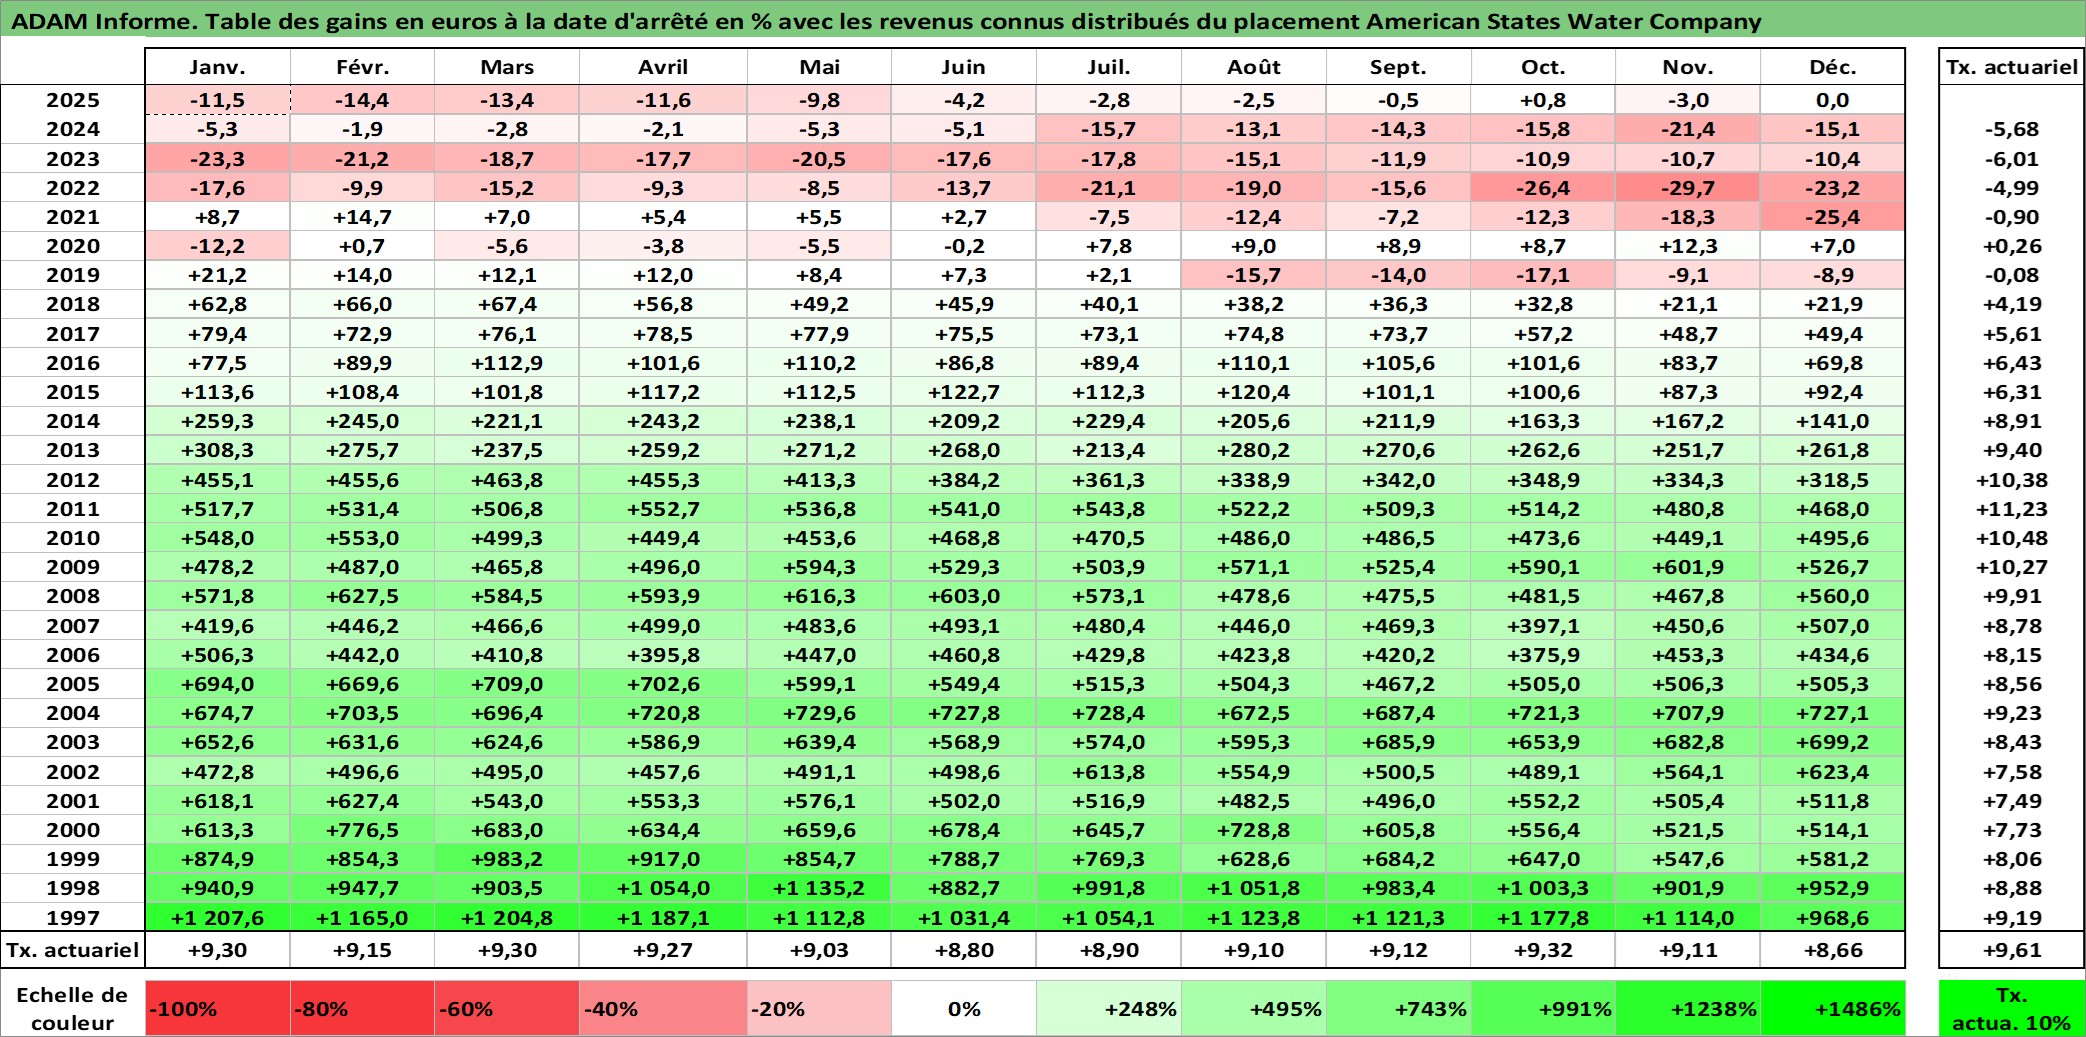The height and width of the screenshot is (1037, 2086).
Task: Click the 0% color scale swatch
Action: point(964,1008)
